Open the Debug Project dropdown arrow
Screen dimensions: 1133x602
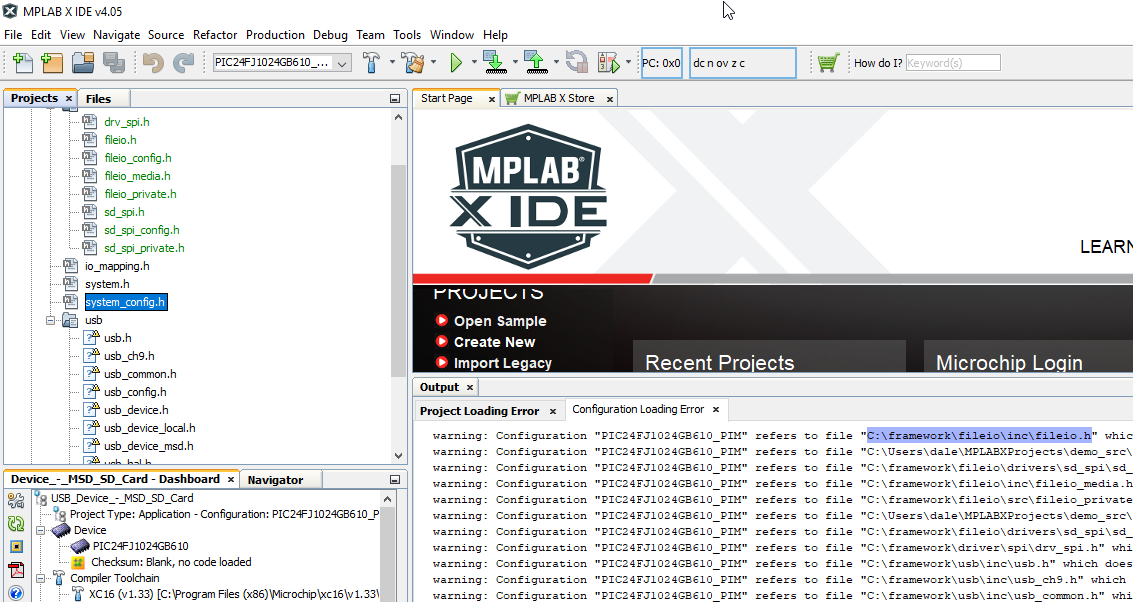click(x=629, y=63)
